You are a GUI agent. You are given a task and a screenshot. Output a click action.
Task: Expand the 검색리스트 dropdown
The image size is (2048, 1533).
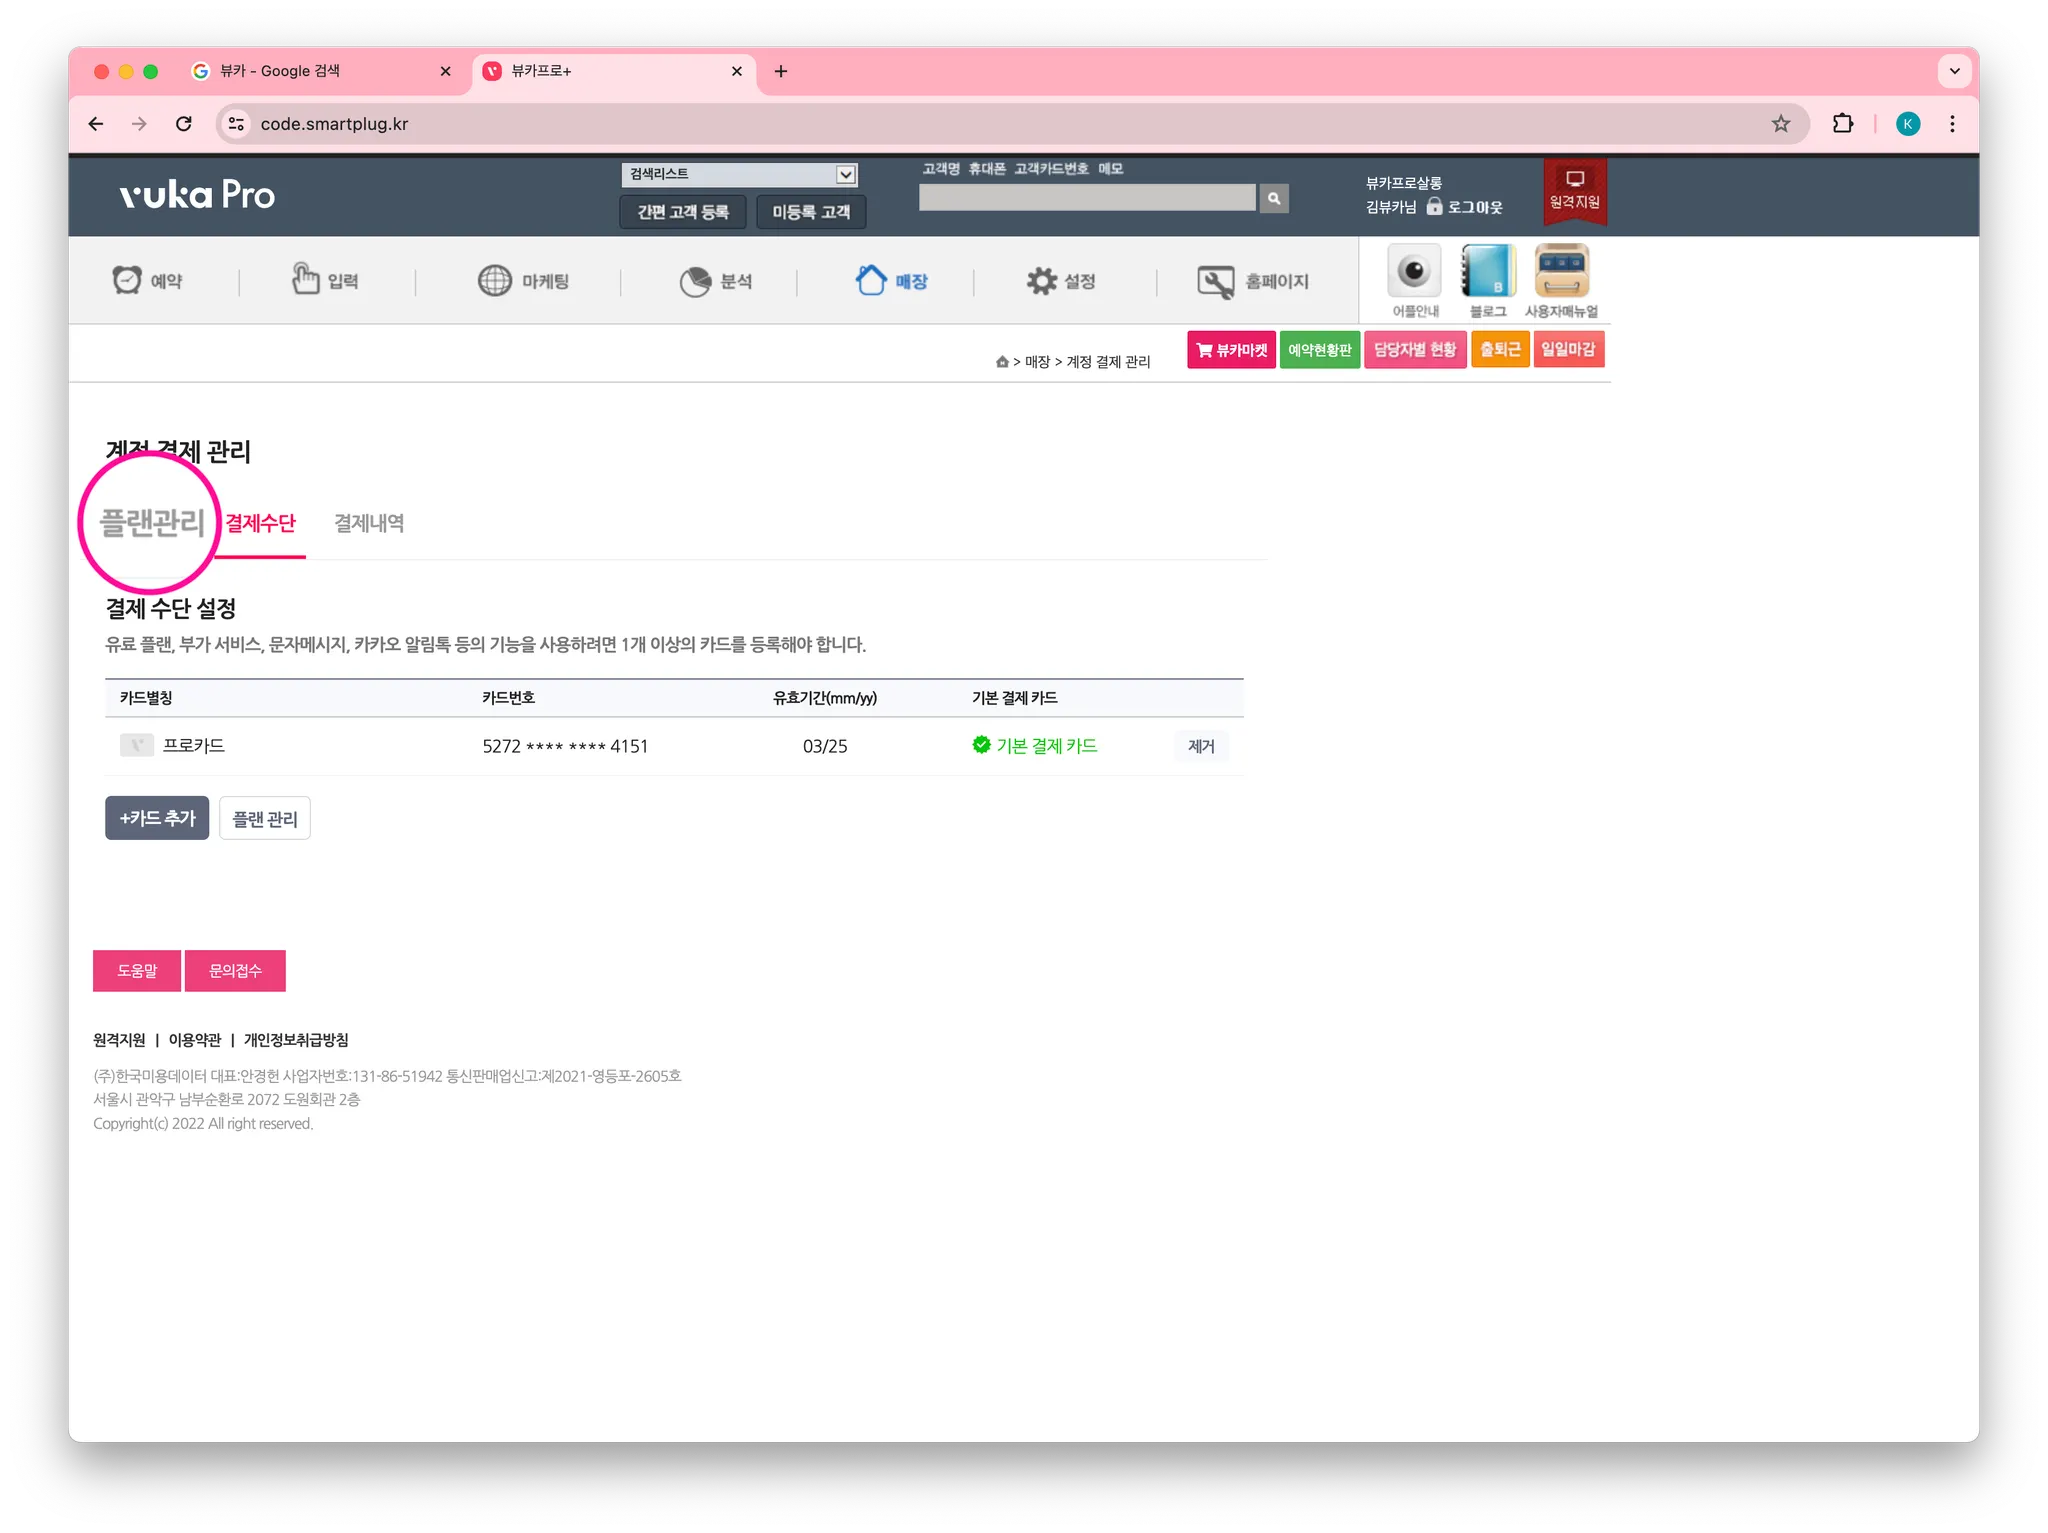(845, 174)
